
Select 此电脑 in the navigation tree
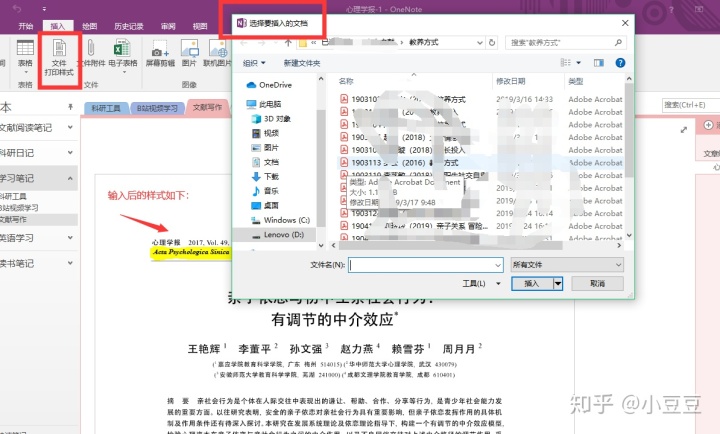[x=264, y=104]
